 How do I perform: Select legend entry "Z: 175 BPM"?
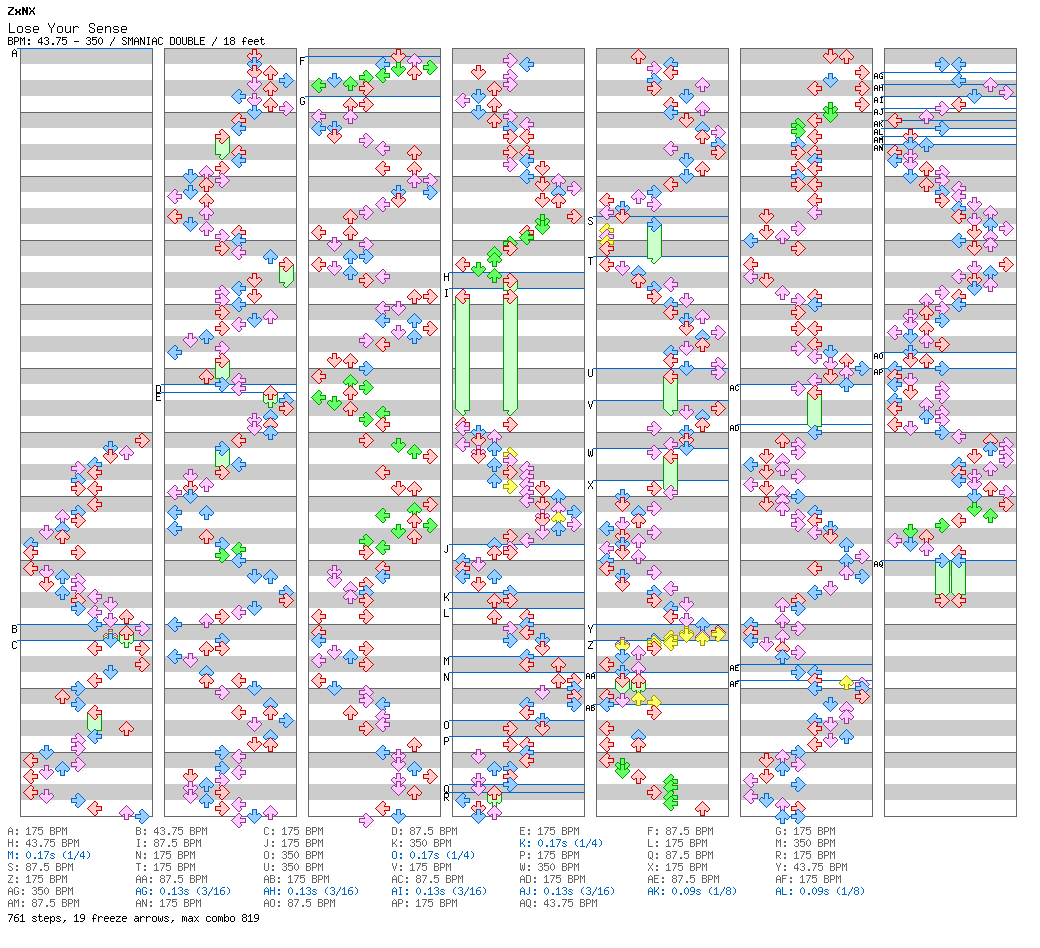pos(37,879)
